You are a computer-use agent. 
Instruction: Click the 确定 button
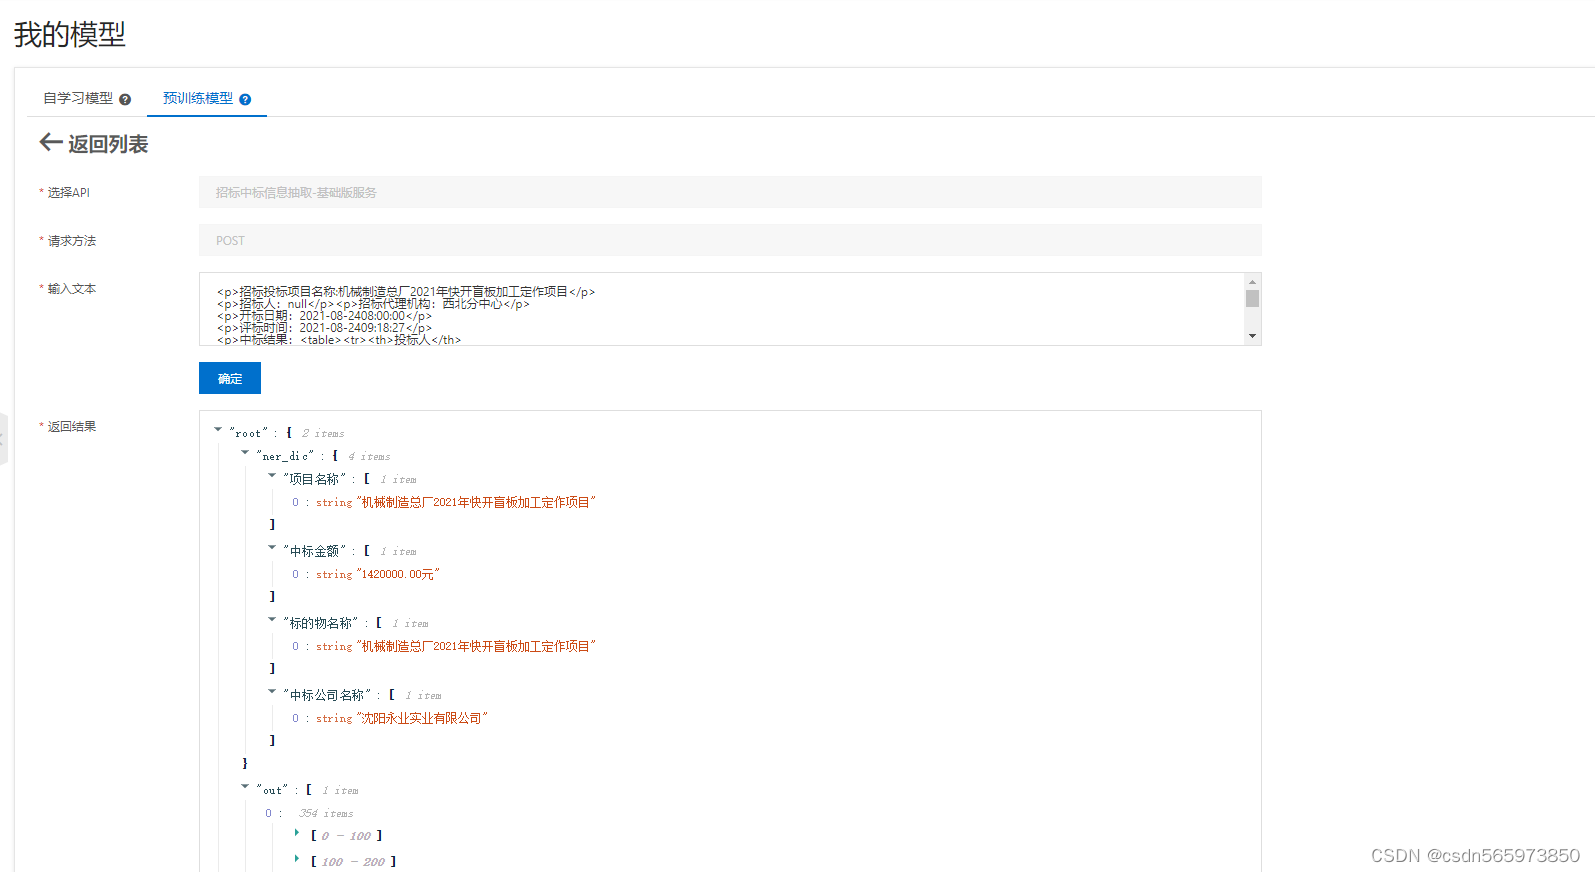(230, 378)
